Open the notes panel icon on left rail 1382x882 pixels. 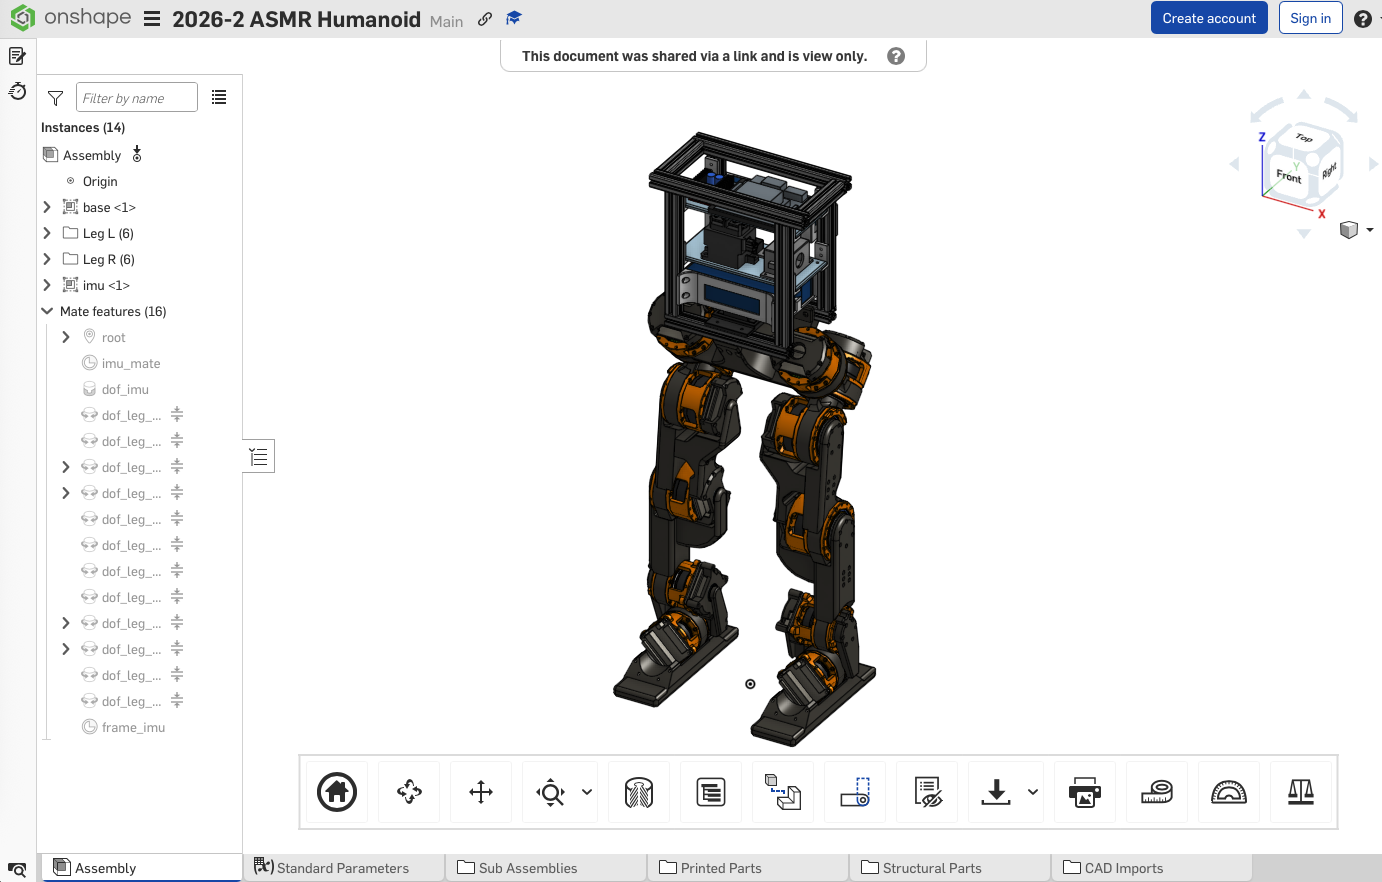pyautogui.click(x=17, y=56)
